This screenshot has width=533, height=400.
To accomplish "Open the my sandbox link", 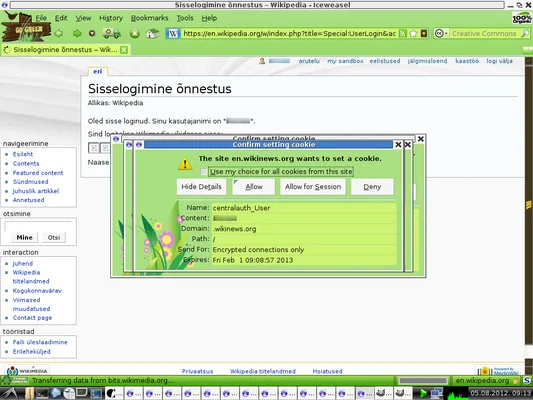I will click(x=345, y=61).
